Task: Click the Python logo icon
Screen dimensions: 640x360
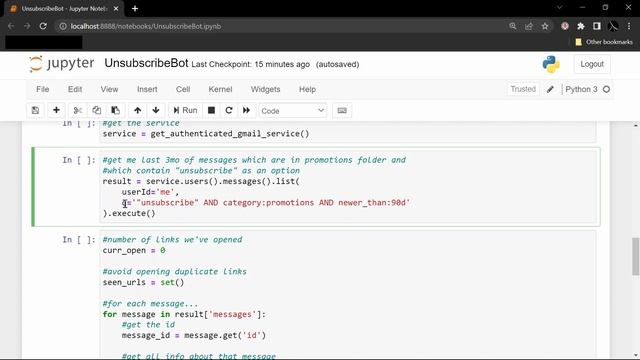Action: click(x=551, y=64)
